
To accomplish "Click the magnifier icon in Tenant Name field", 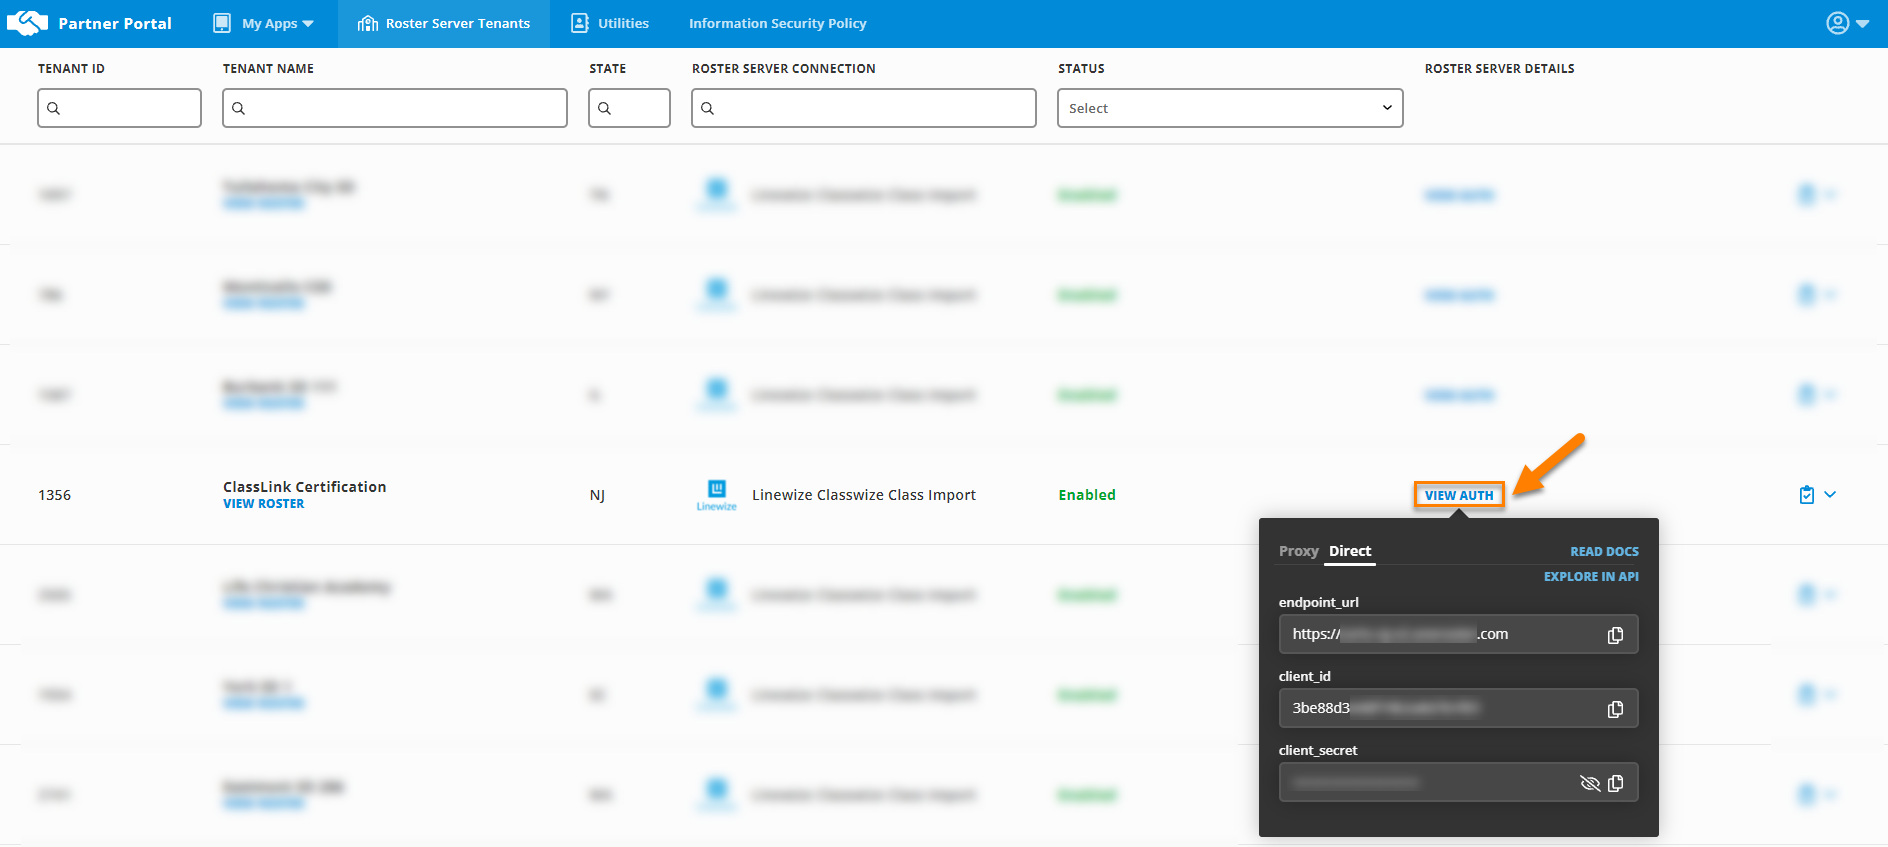I will 239,108.
